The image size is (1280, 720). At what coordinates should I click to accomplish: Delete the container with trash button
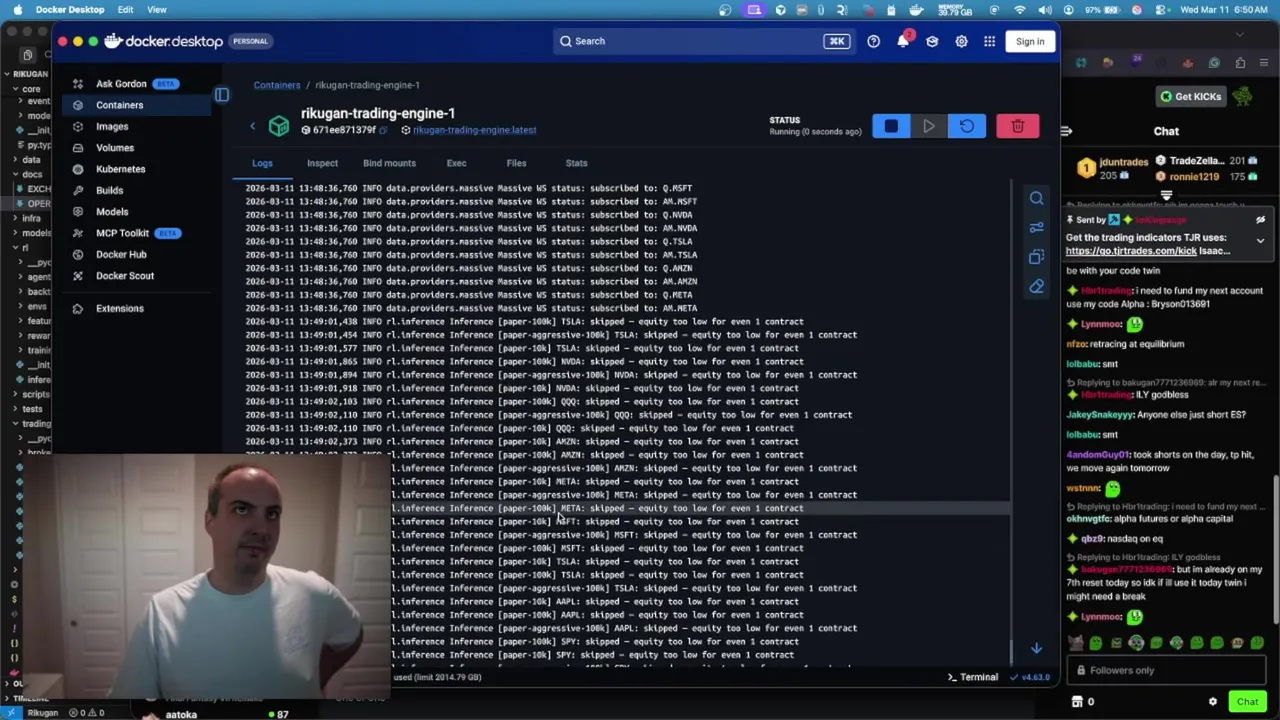1017,126
